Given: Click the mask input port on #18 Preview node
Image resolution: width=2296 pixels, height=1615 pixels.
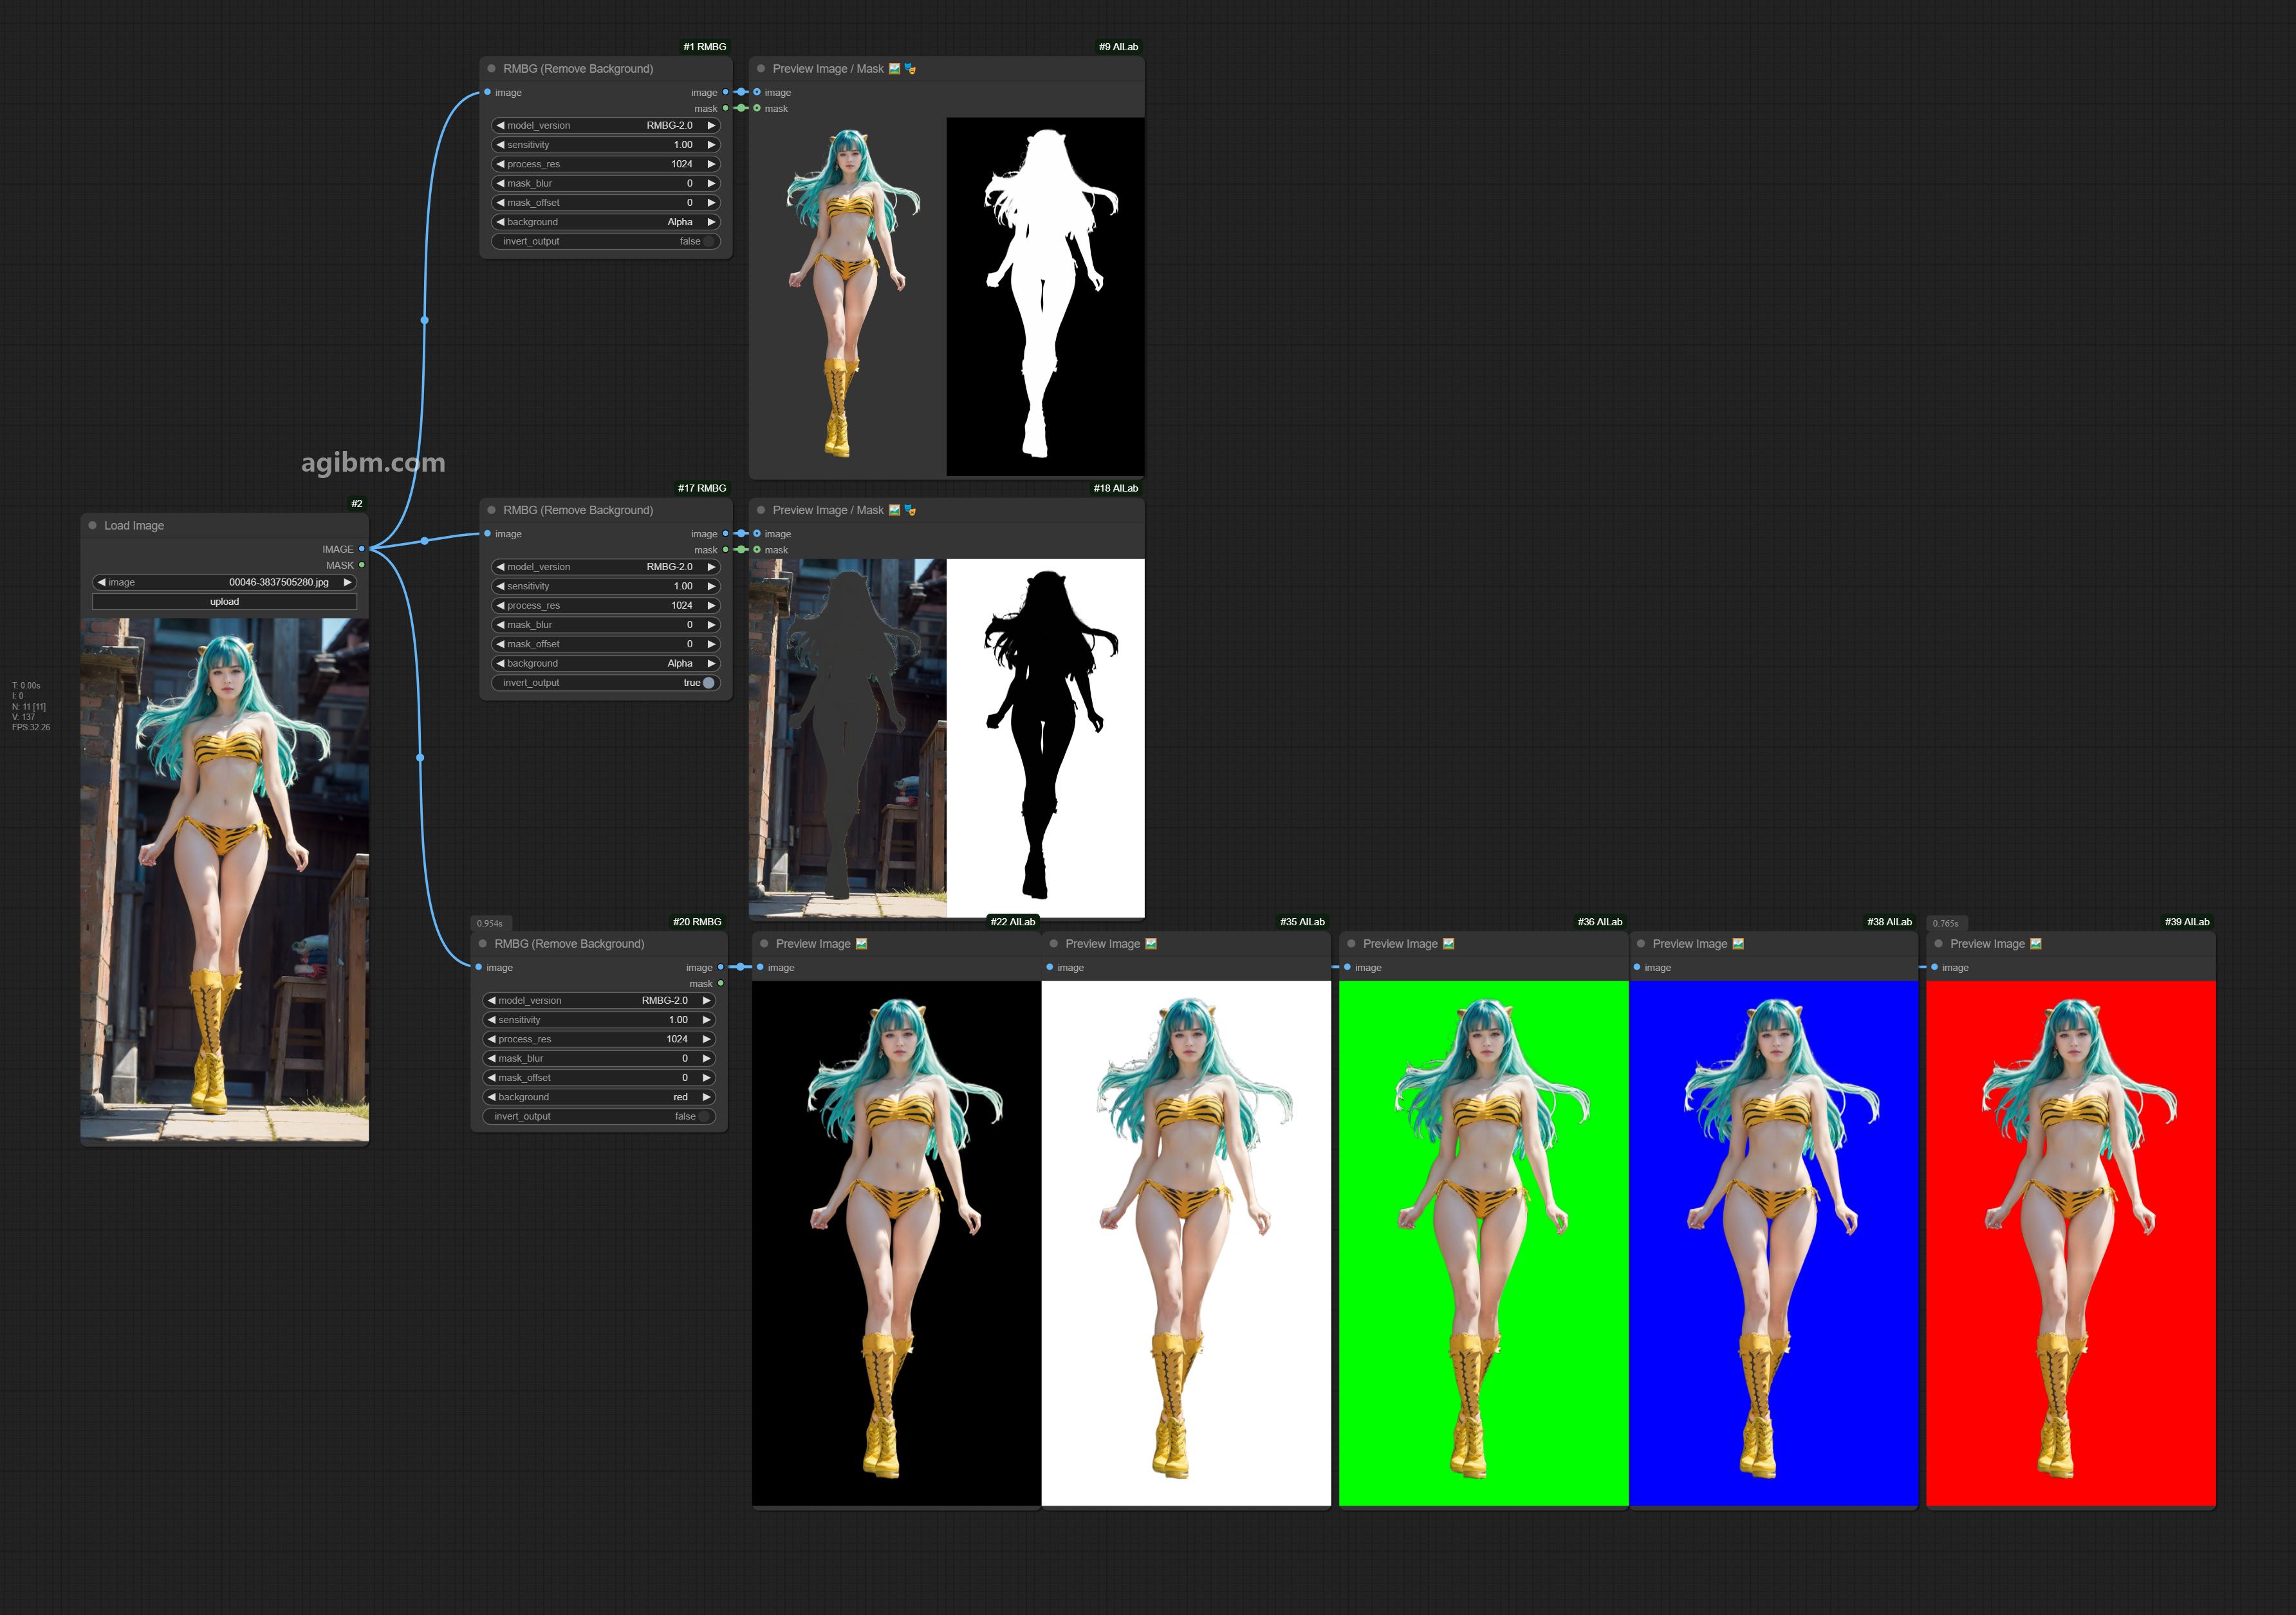Looking at the screenshot, I should pyautogui.click(x=757, y=550).
